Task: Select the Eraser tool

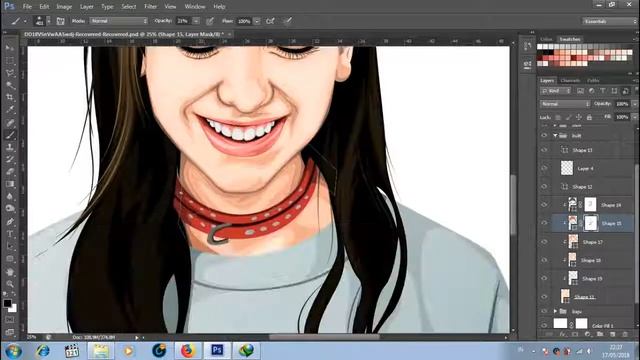Action: [x=10, y=172]
